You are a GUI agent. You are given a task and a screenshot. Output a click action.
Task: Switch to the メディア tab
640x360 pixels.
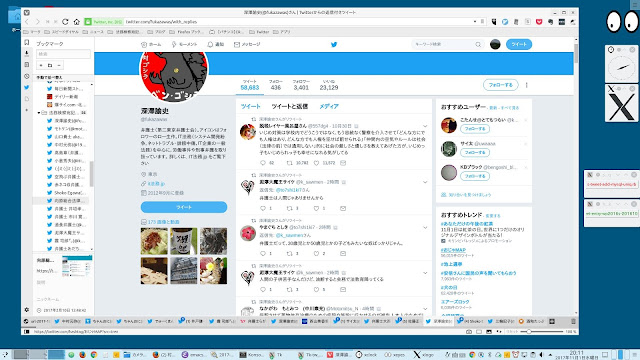click(x=329, y=106)
